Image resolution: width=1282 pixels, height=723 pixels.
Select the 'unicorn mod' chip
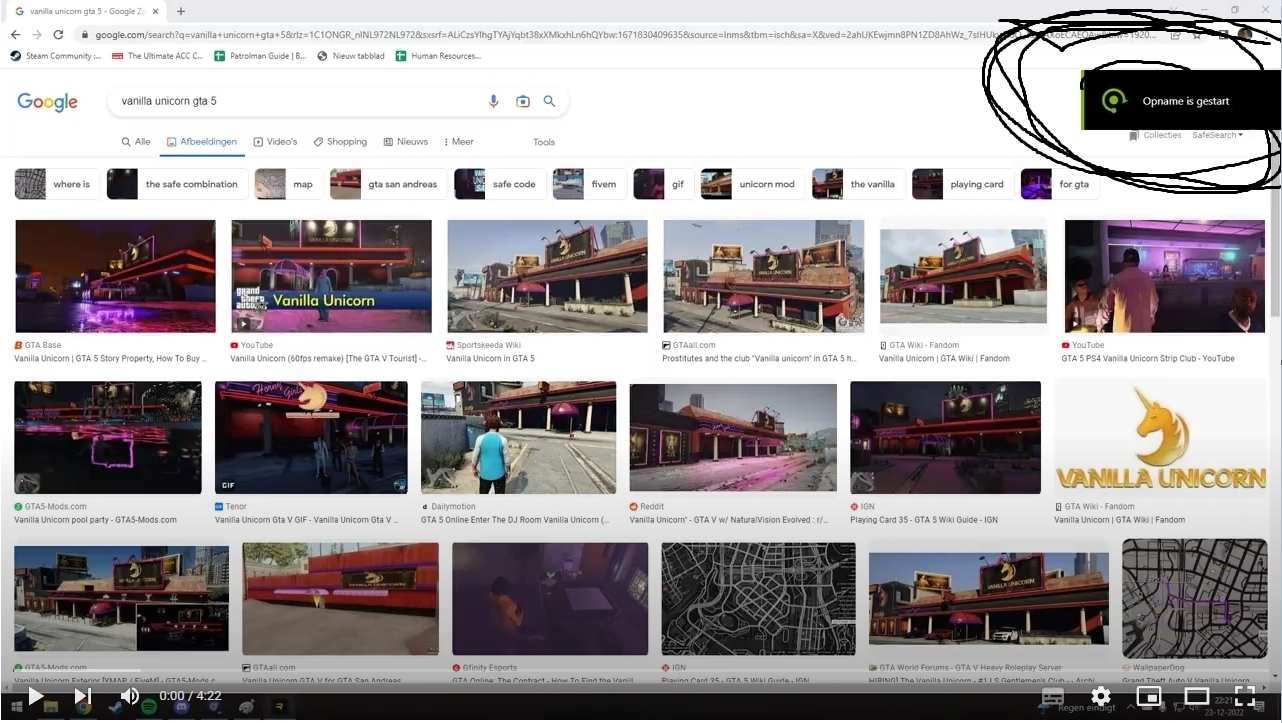[x=752, y=184]
